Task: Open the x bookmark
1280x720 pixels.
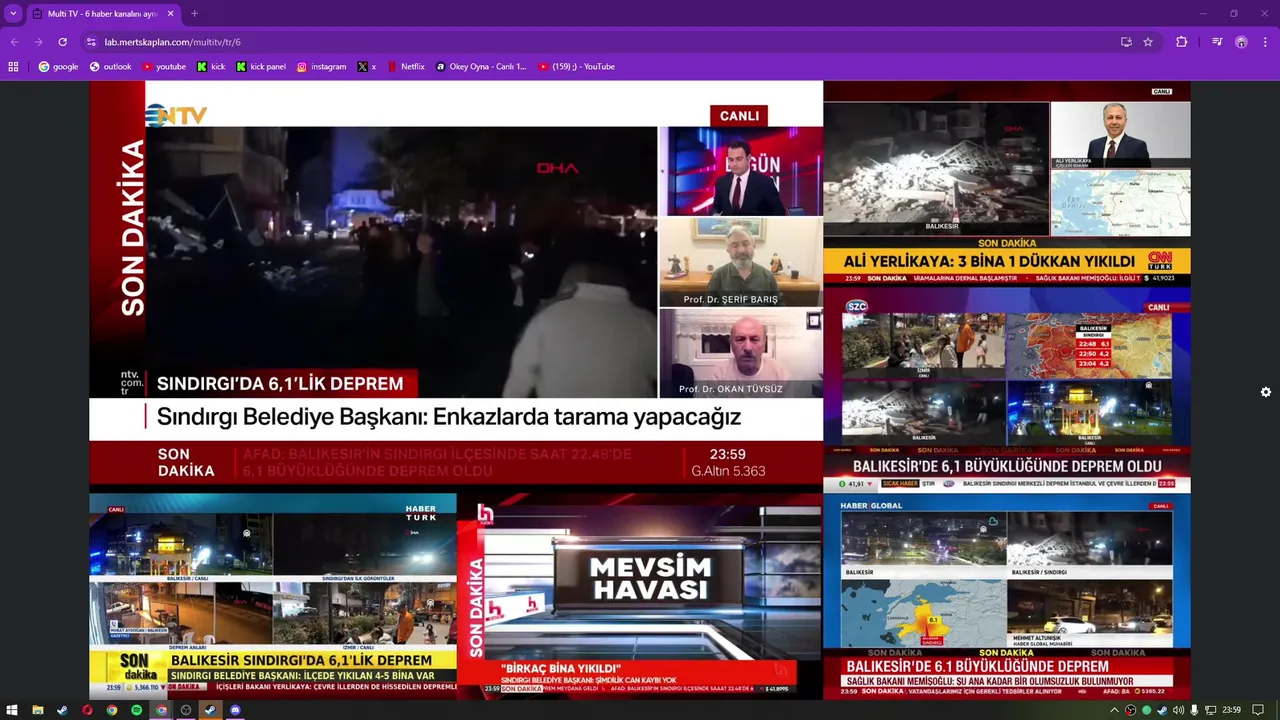Action: (367, 67)
